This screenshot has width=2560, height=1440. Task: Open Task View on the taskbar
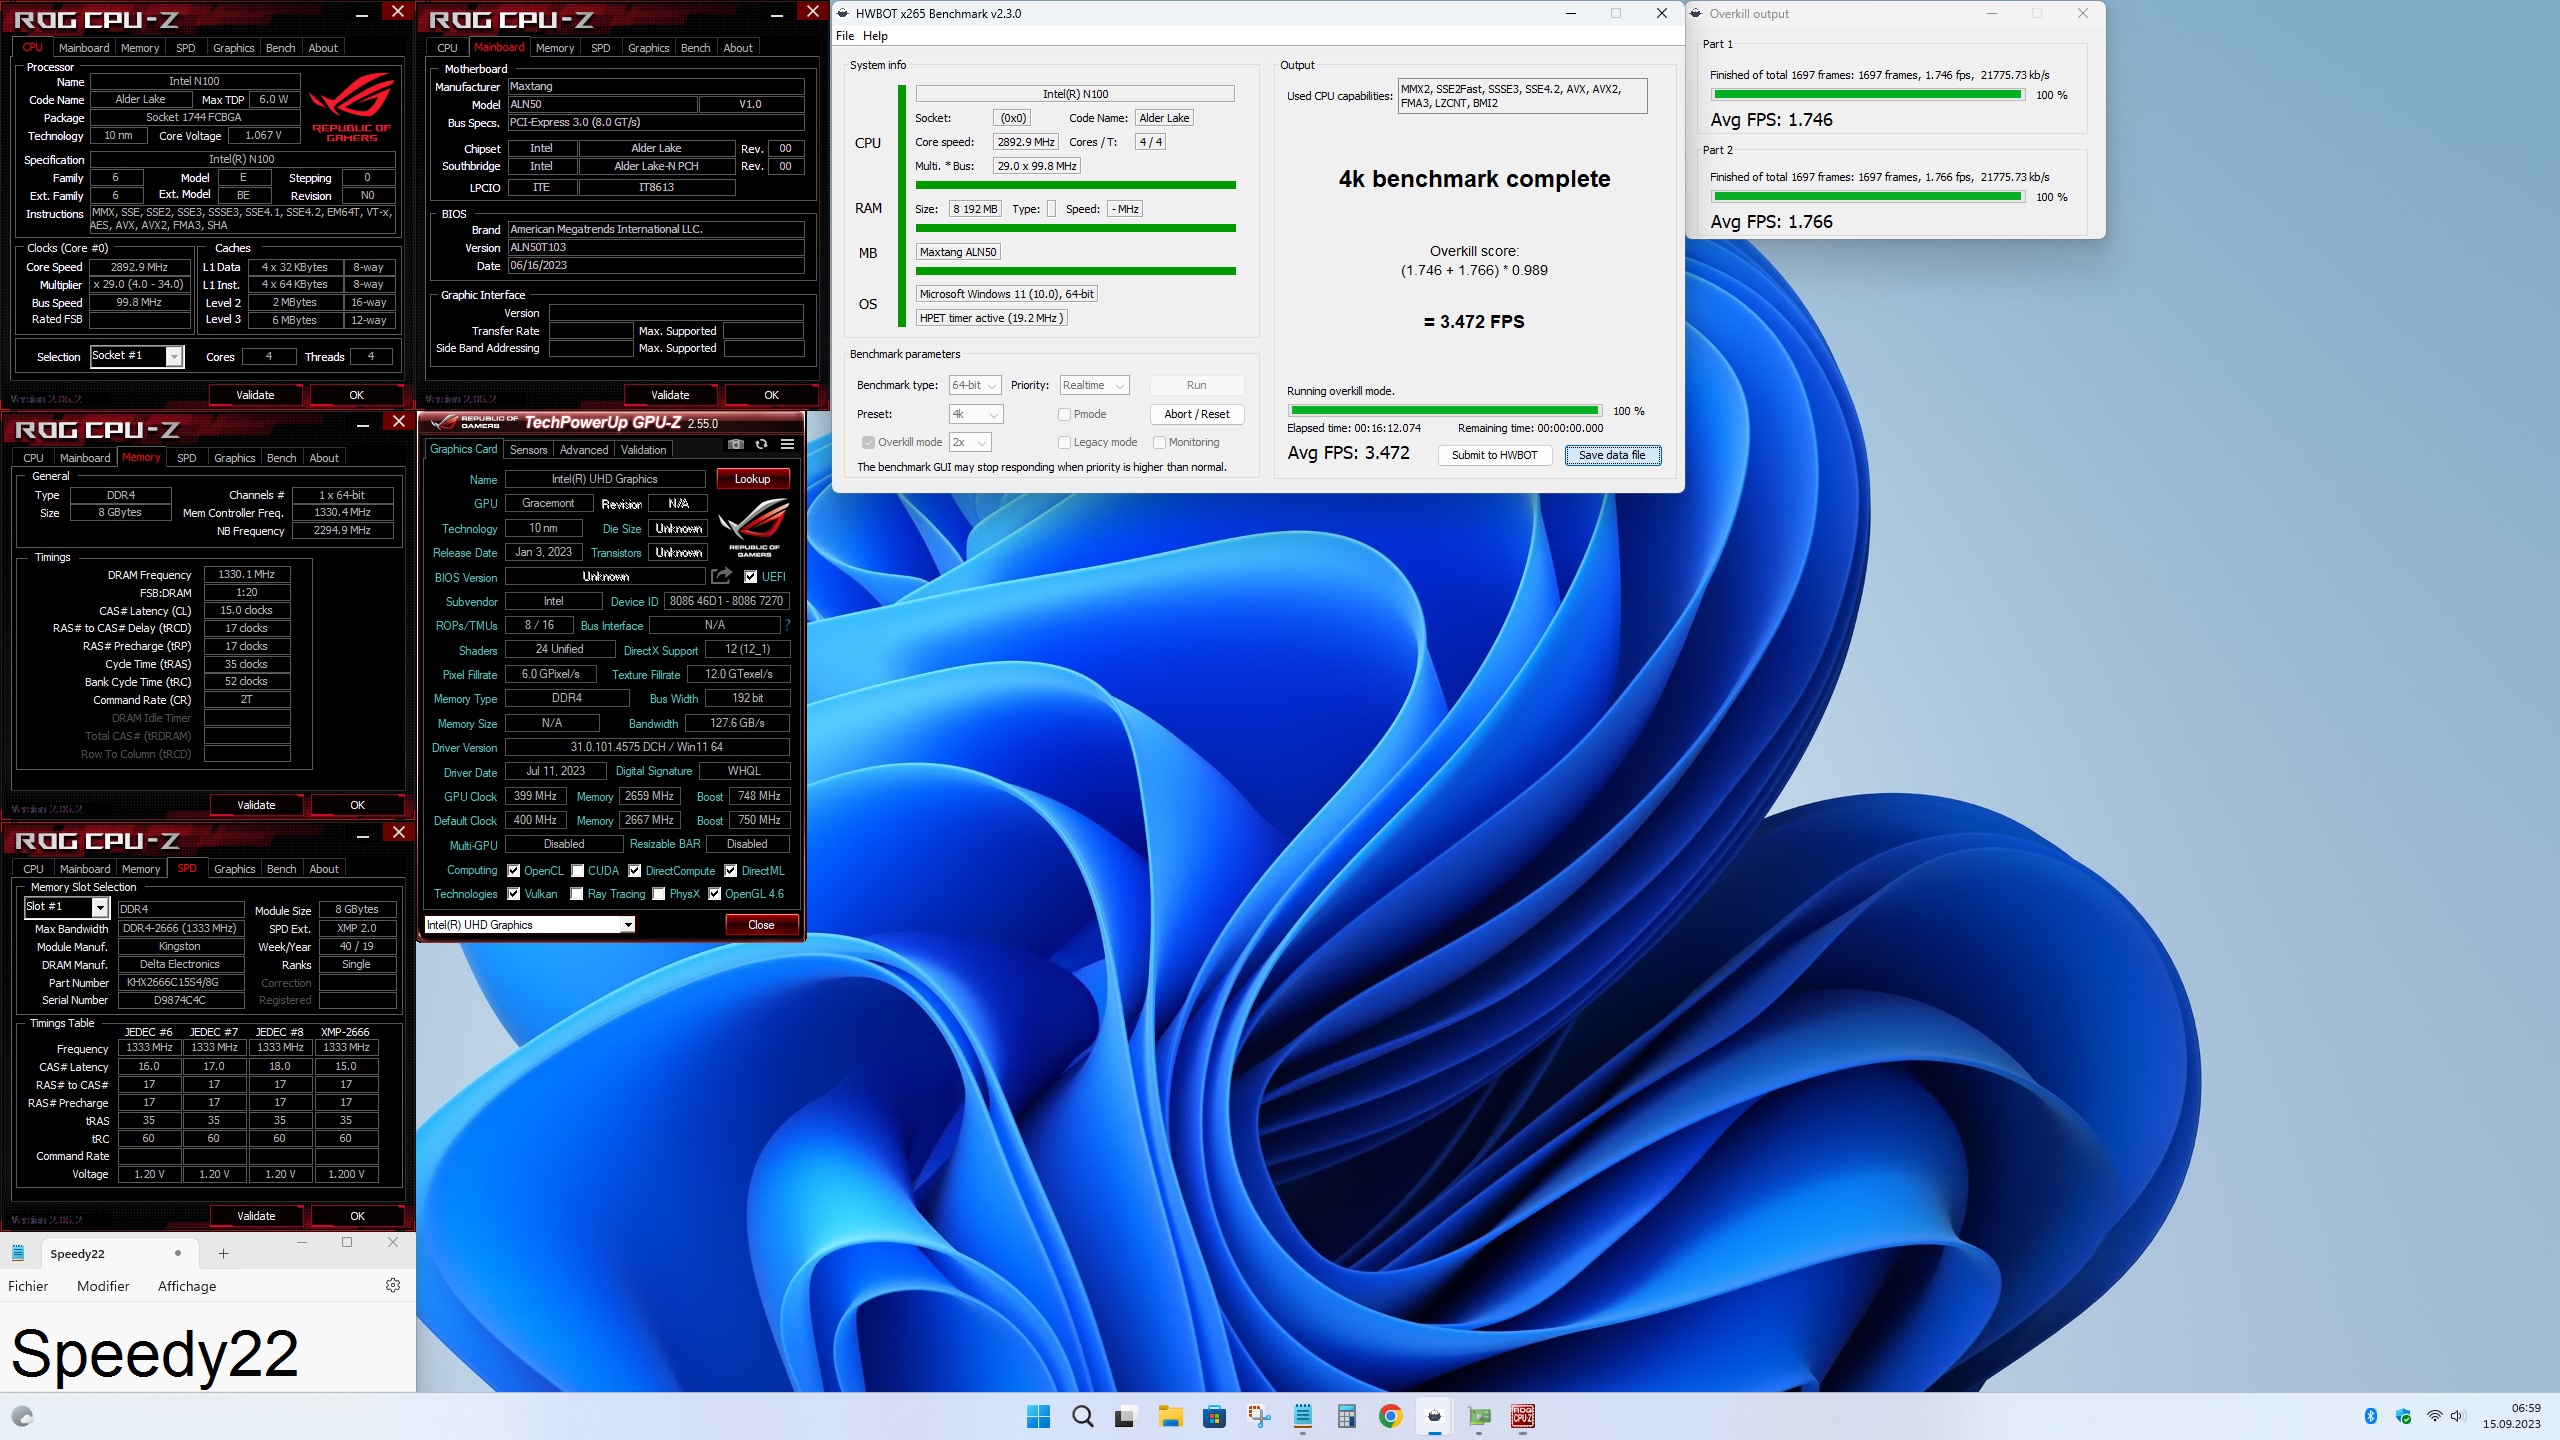[x=1126, y=1416]
